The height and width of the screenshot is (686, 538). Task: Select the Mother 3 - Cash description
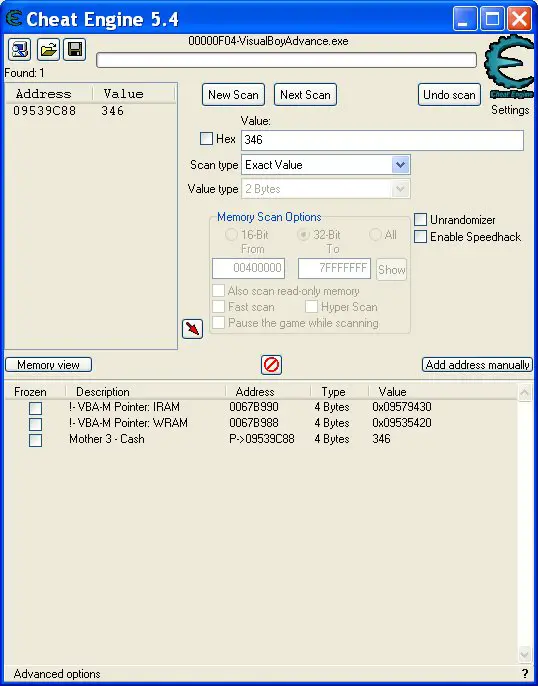point(107,439)
